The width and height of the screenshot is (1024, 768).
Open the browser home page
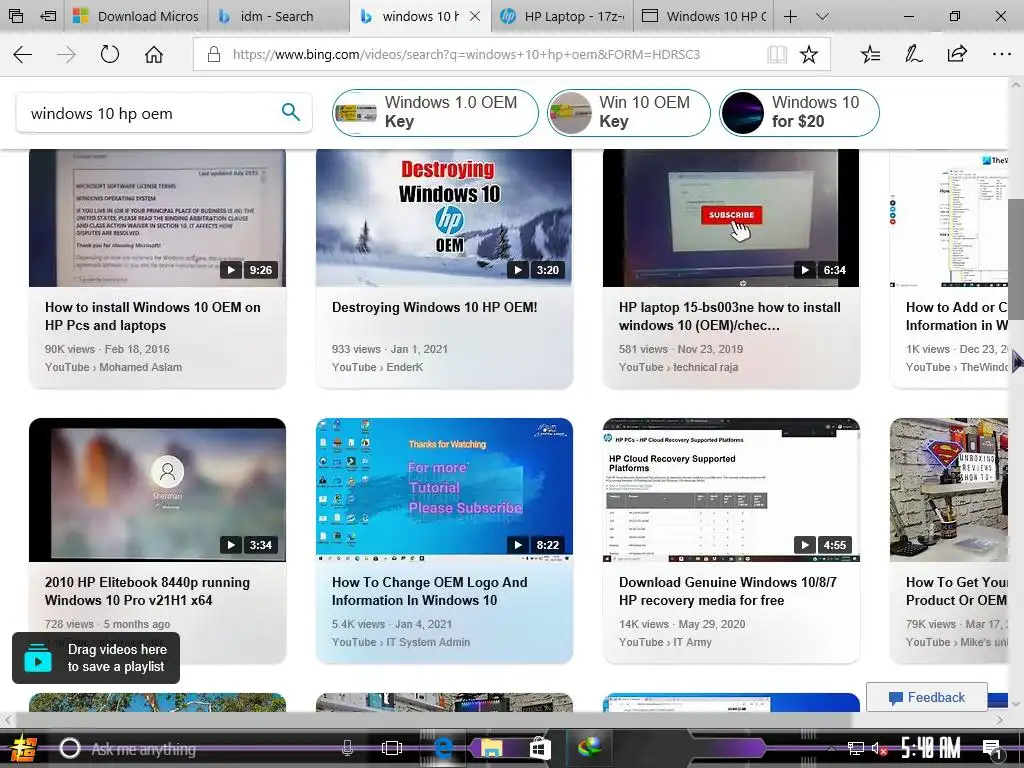pyautogui.click(x=154, y=54)
